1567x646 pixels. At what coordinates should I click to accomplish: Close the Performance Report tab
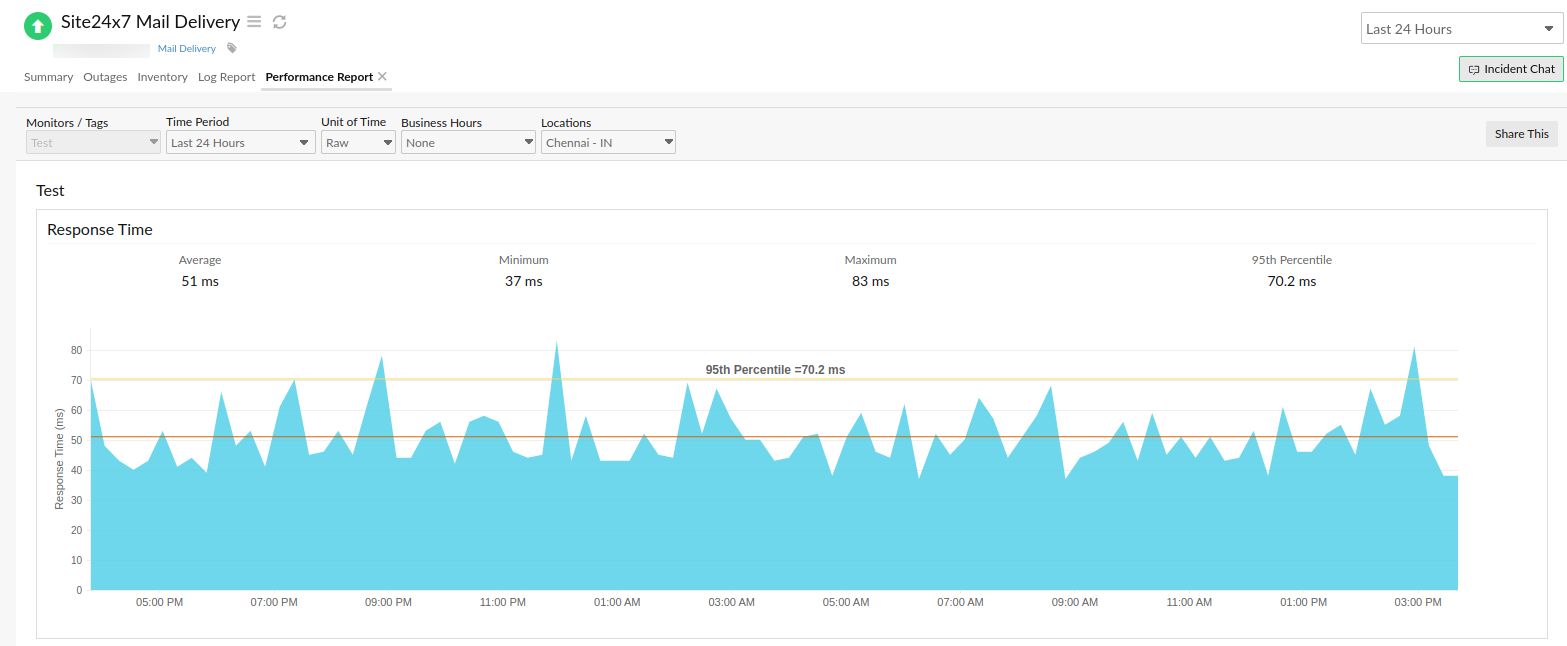coord(382,75)
